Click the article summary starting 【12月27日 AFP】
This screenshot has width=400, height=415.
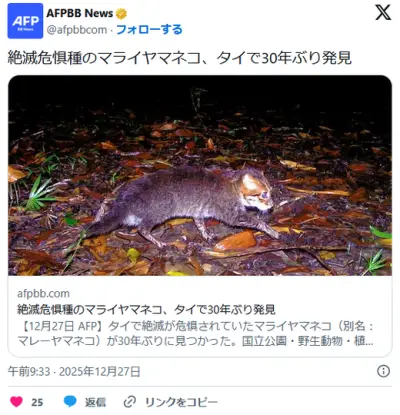pyautogui.click(x=196, y=333)
